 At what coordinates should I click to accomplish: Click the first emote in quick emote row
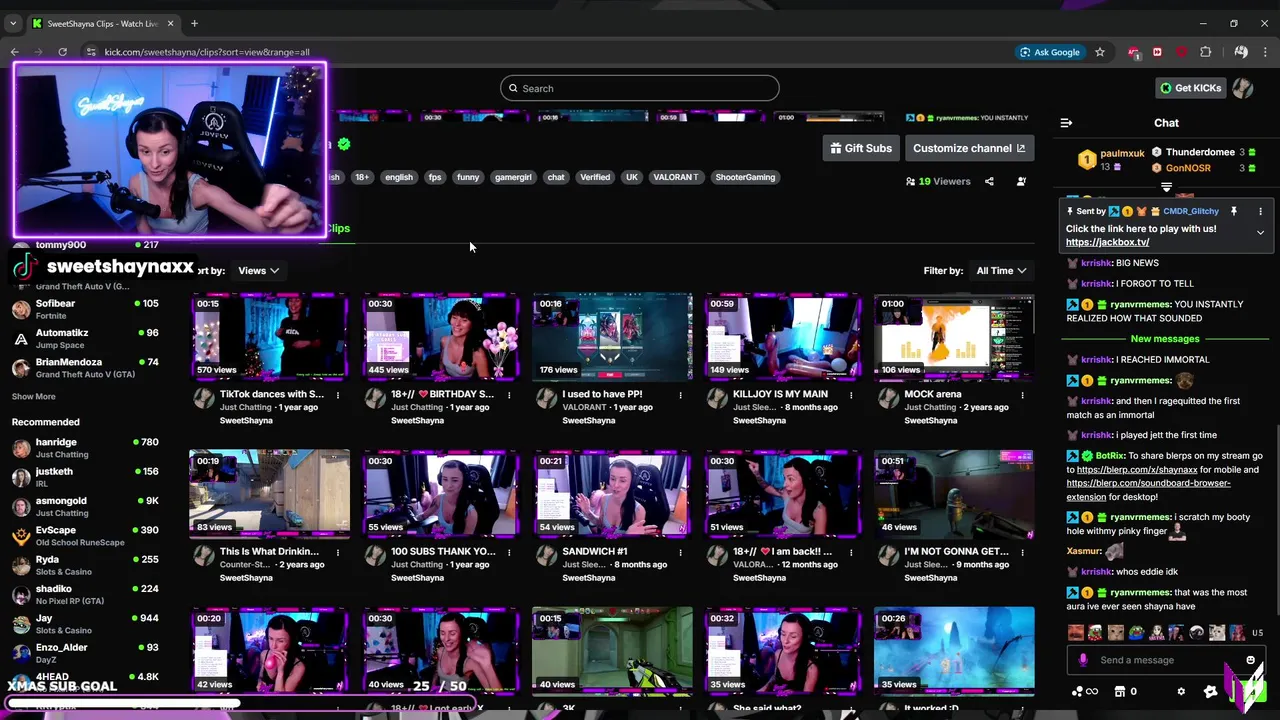[x=1075, y=632]
